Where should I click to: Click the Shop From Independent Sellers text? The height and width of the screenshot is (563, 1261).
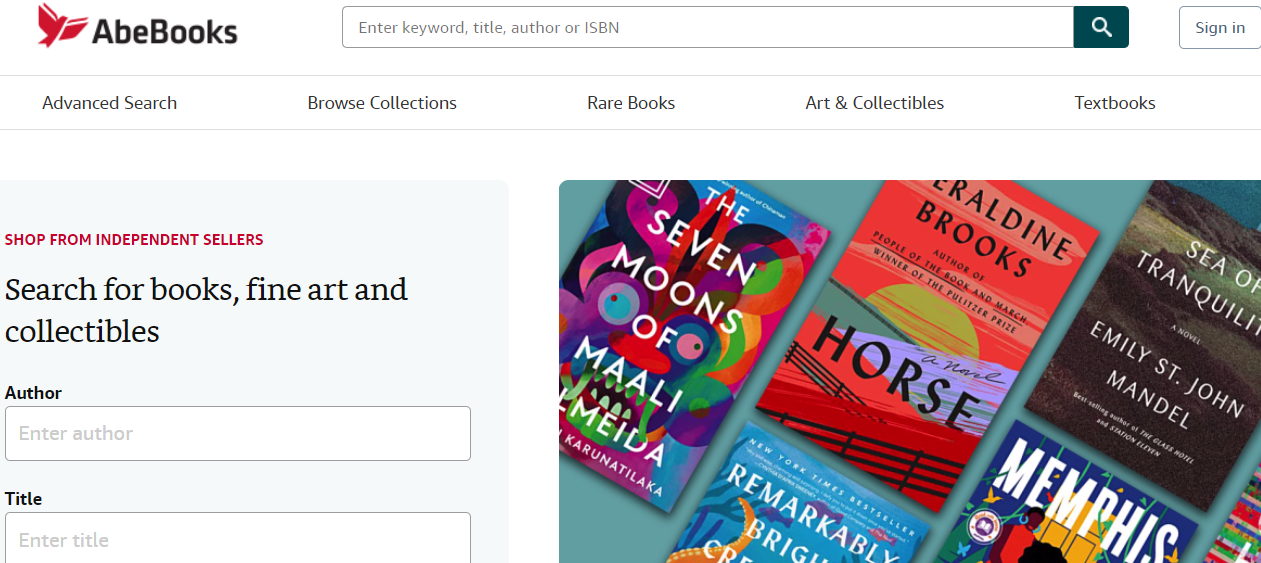(x=134, y=240)
